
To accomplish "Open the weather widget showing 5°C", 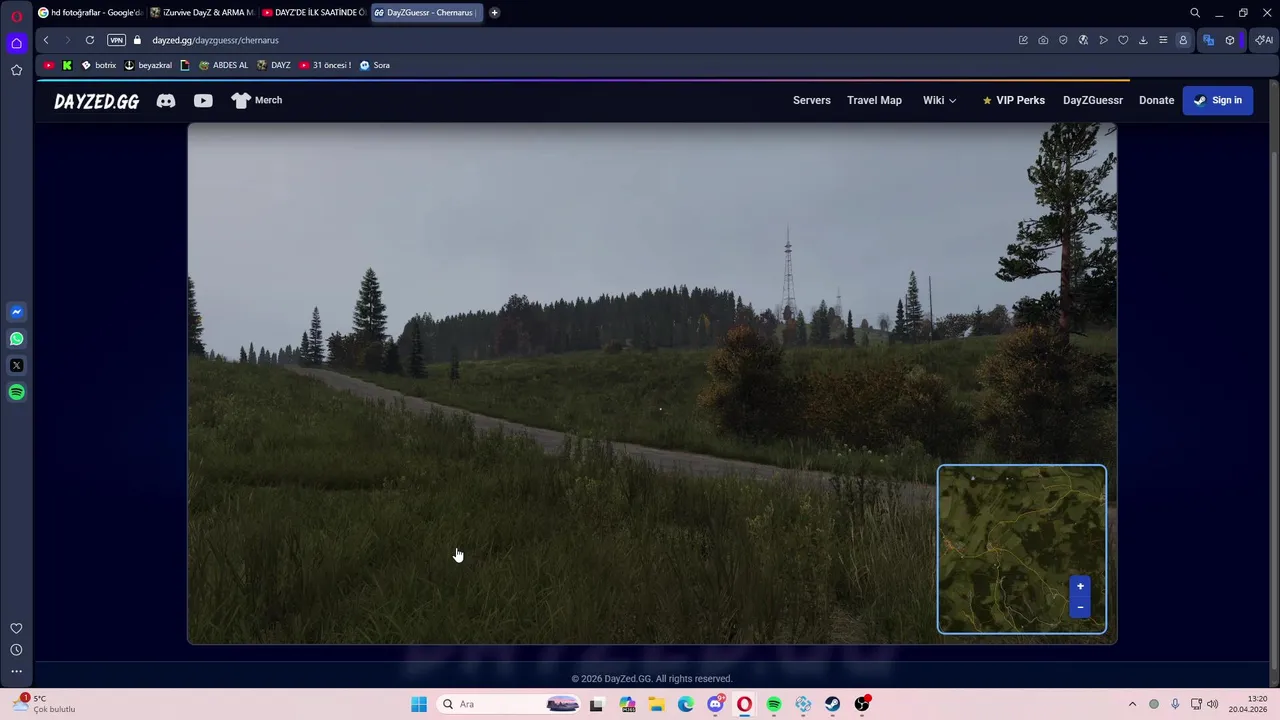I will point(45,704).
